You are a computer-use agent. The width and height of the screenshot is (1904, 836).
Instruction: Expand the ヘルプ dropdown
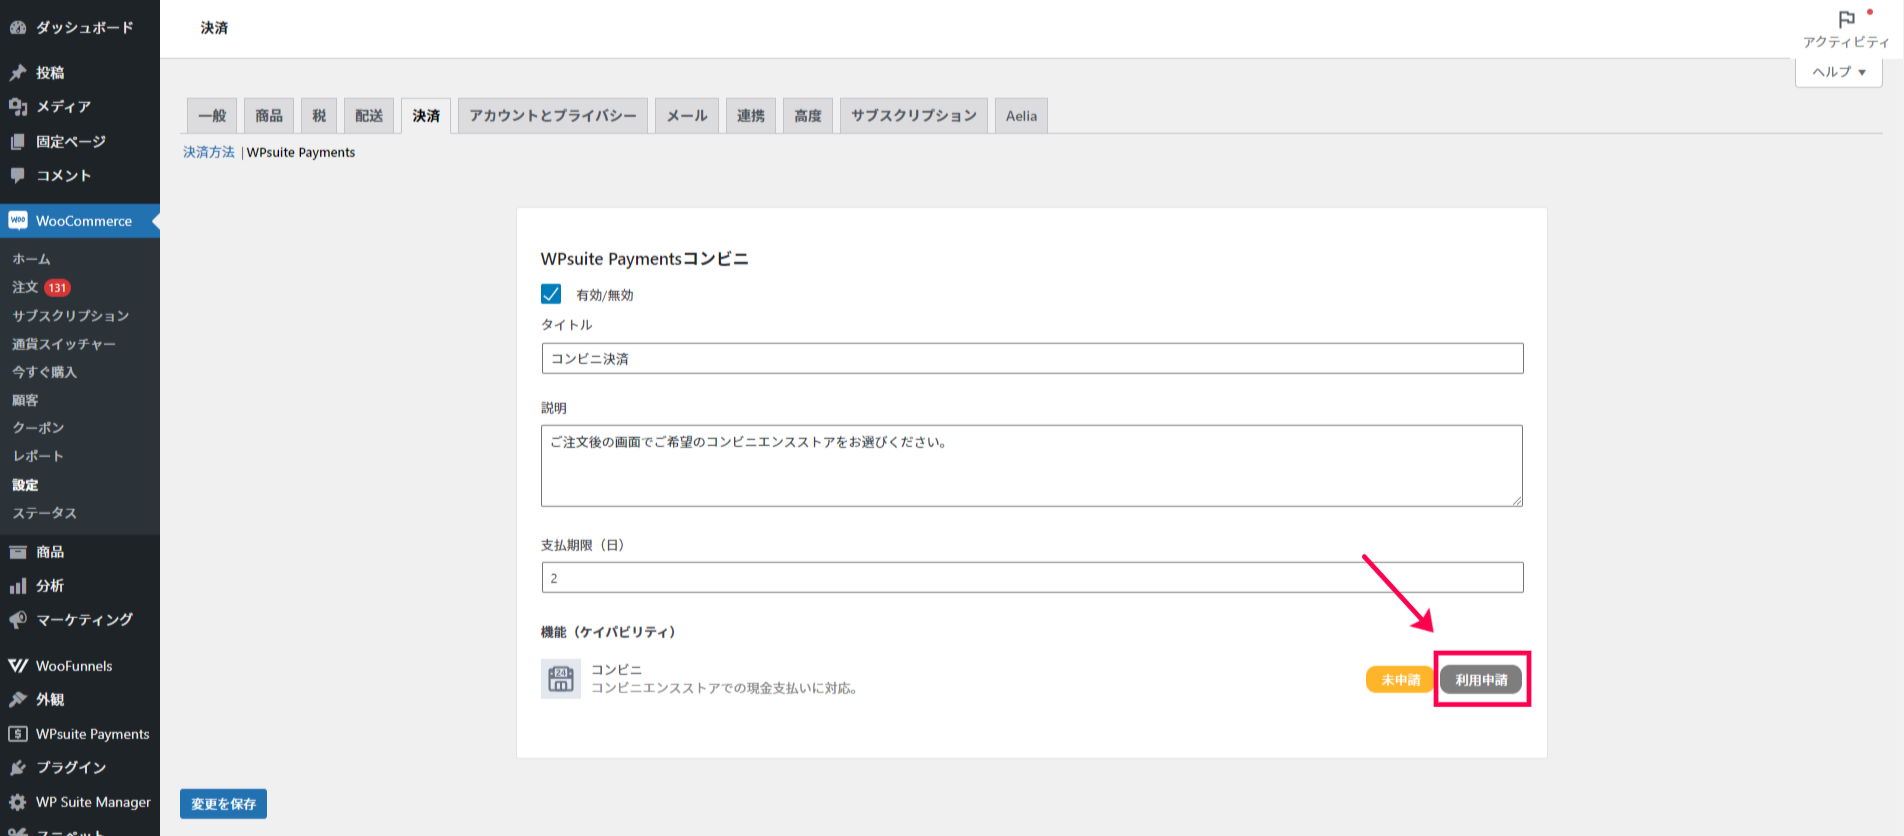pos(1839,72)
